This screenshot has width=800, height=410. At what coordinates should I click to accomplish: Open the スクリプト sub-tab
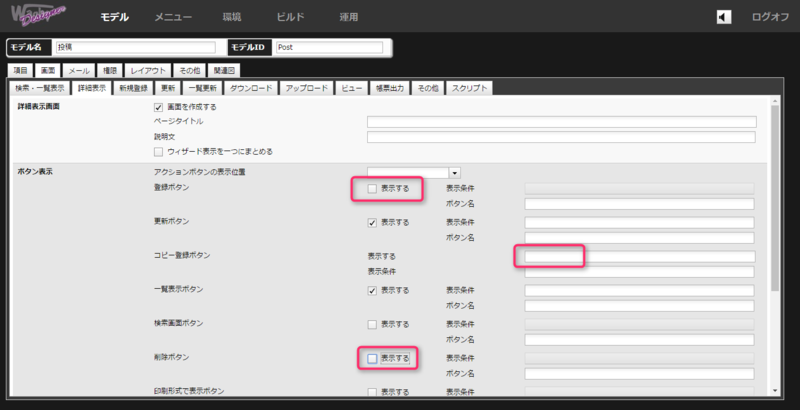(x=469, y=88)
